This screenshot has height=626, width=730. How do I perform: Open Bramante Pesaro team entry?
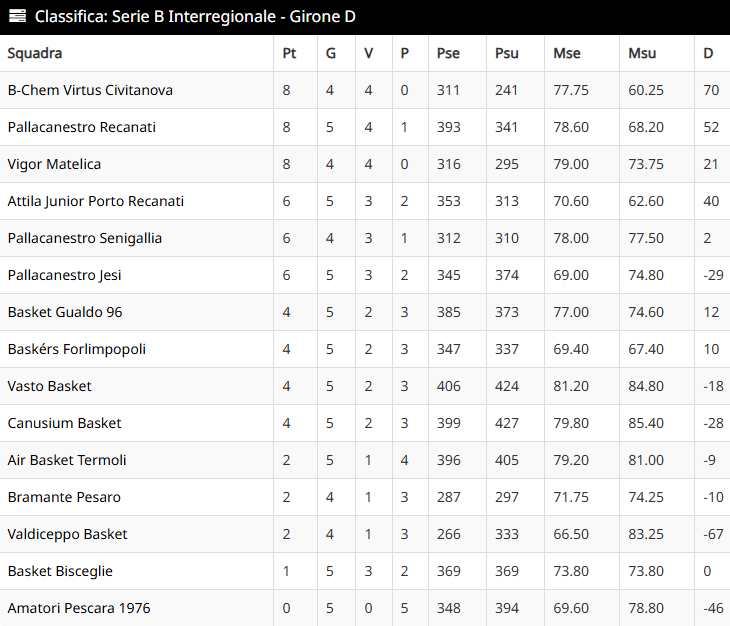click(x=62, y=497)
